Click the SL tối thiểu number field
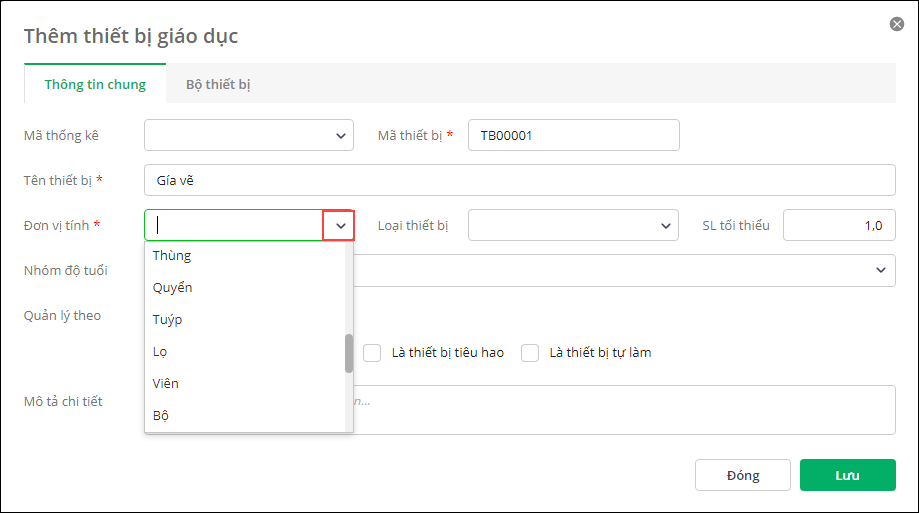This screenshot has height=513, width=919. (x=838, y=225)
